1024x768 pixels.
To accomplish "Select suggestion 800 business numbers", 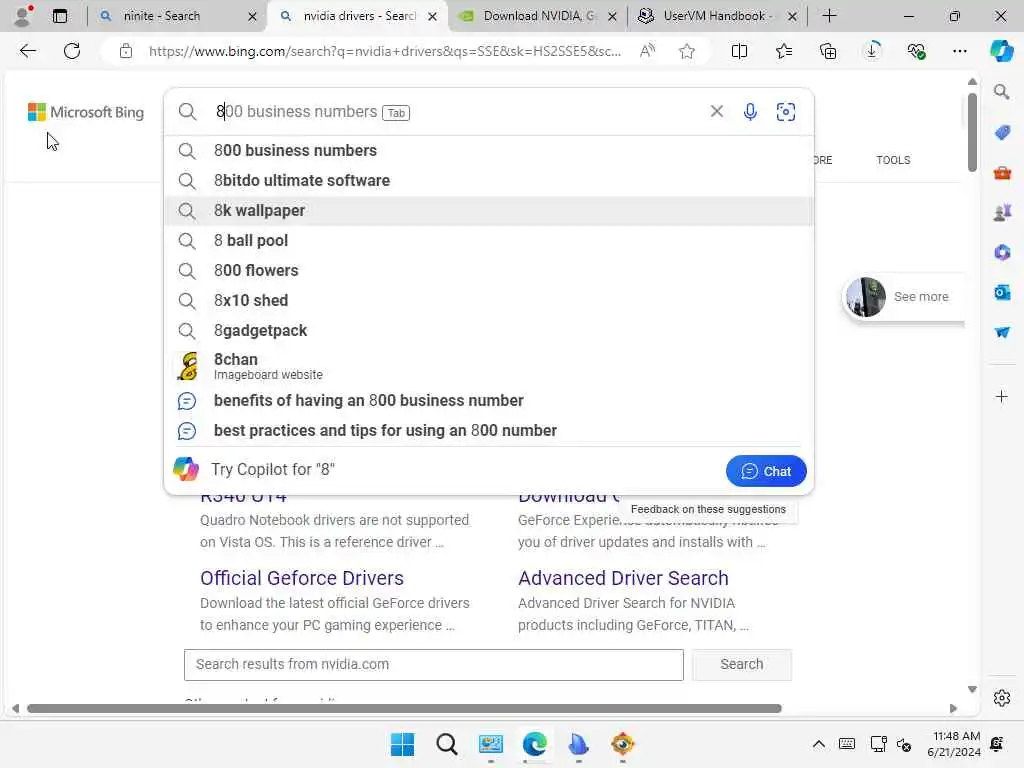I will coord(488,151).
